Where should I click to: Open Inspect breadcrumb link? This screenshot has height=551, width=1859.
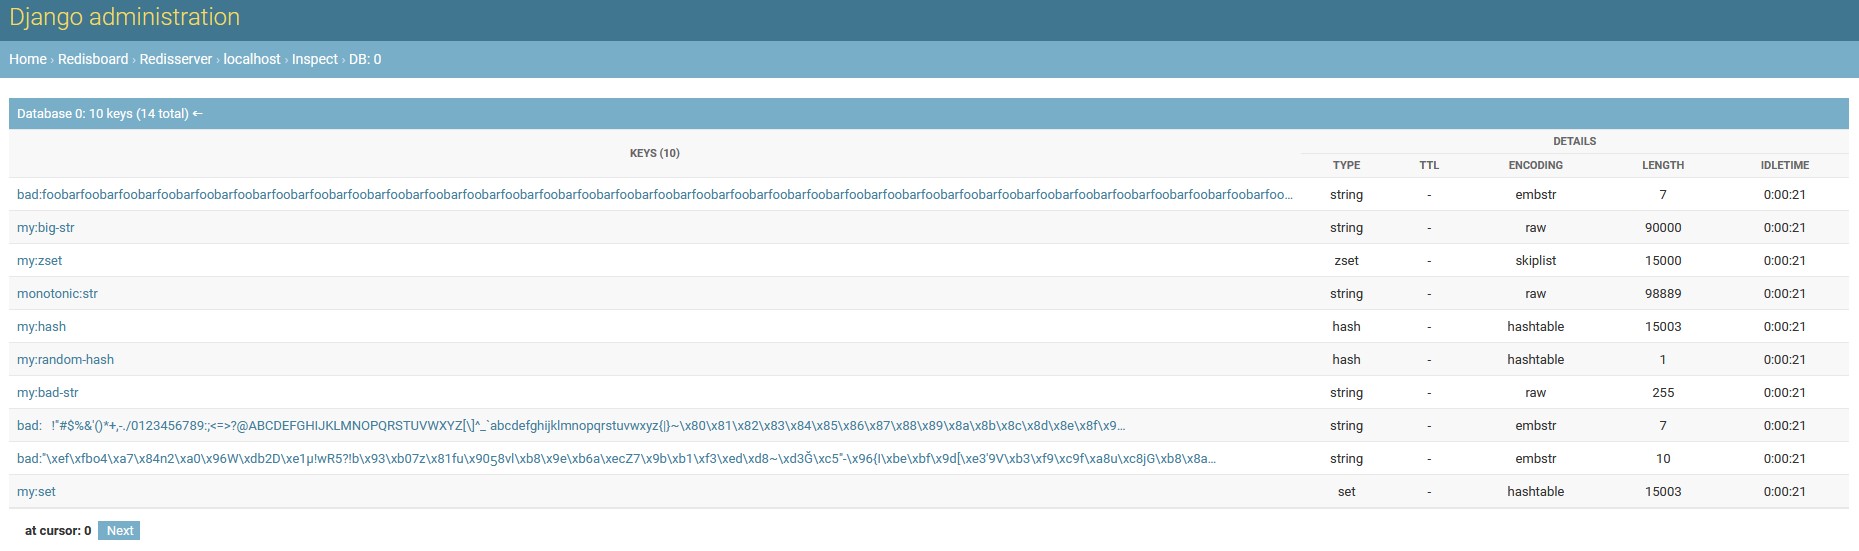coord(315,59)
